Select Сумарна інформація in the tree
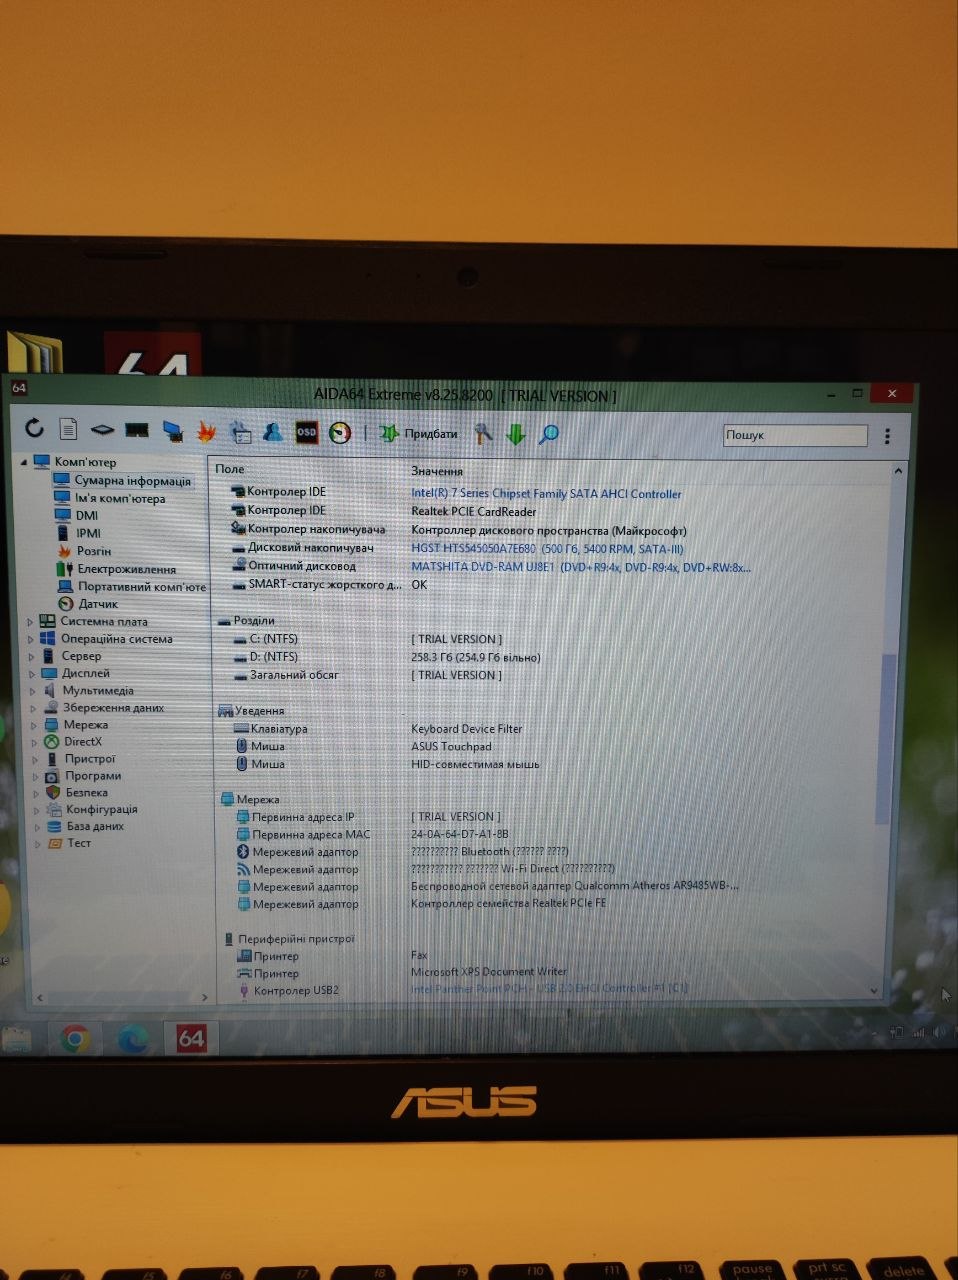958x1280 pixels. point(132,481)
